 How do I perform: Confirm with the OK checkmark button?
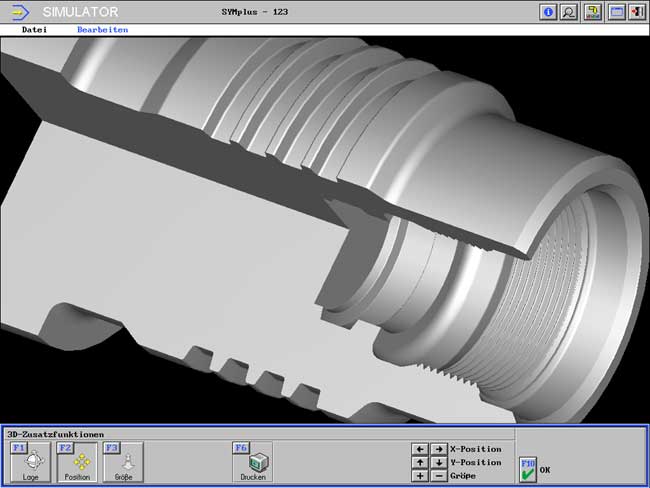(x=528, y=469)
